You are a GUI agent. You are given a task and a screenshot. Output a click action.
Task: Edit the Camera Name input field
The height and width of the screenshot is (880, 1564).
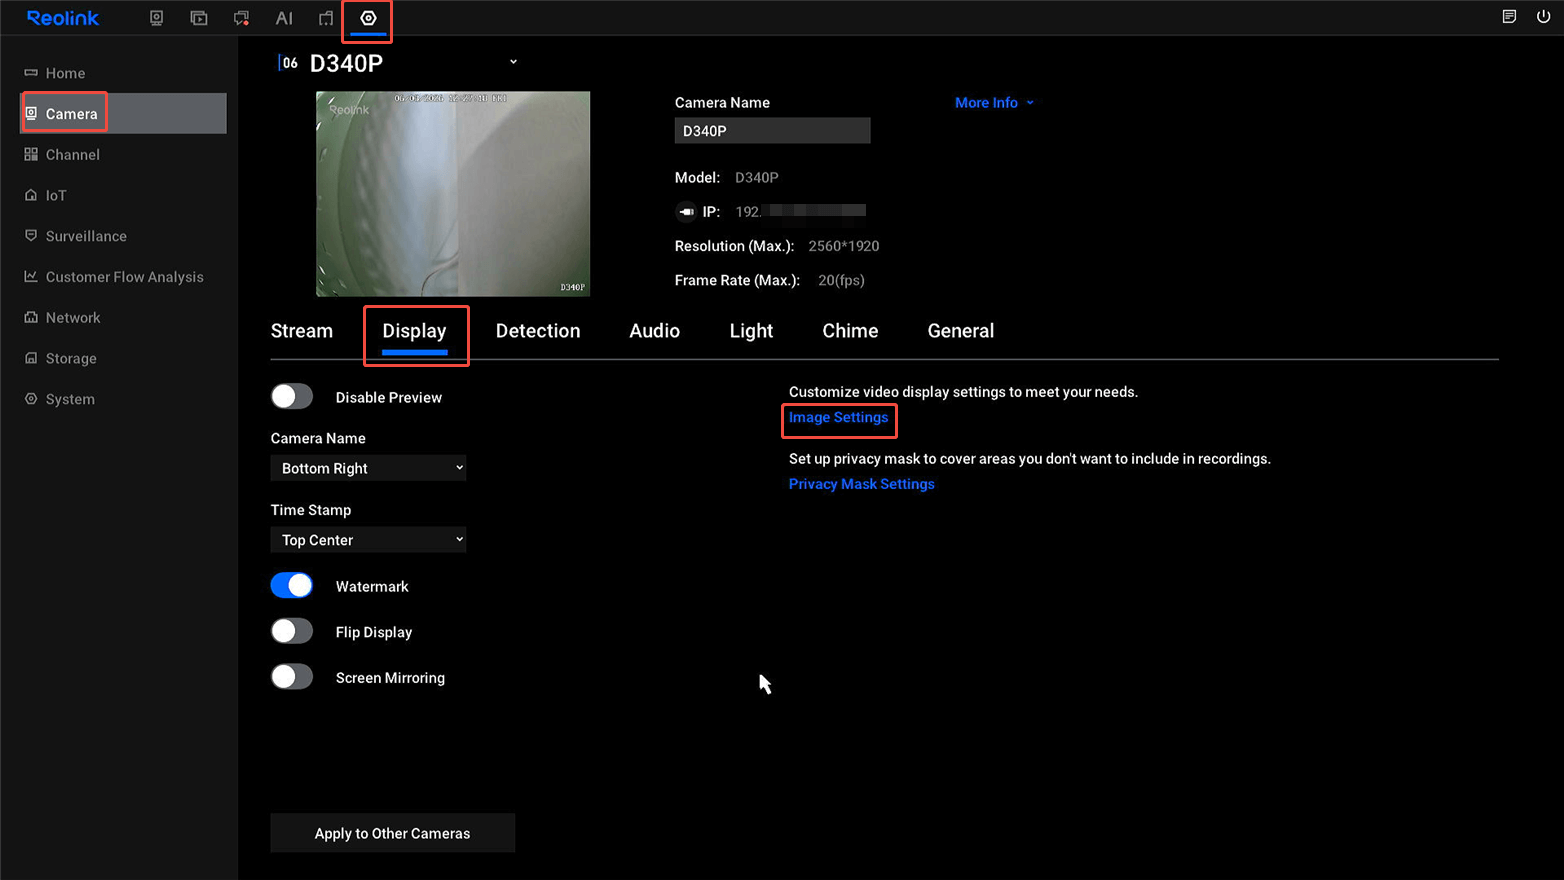[772, 130]
